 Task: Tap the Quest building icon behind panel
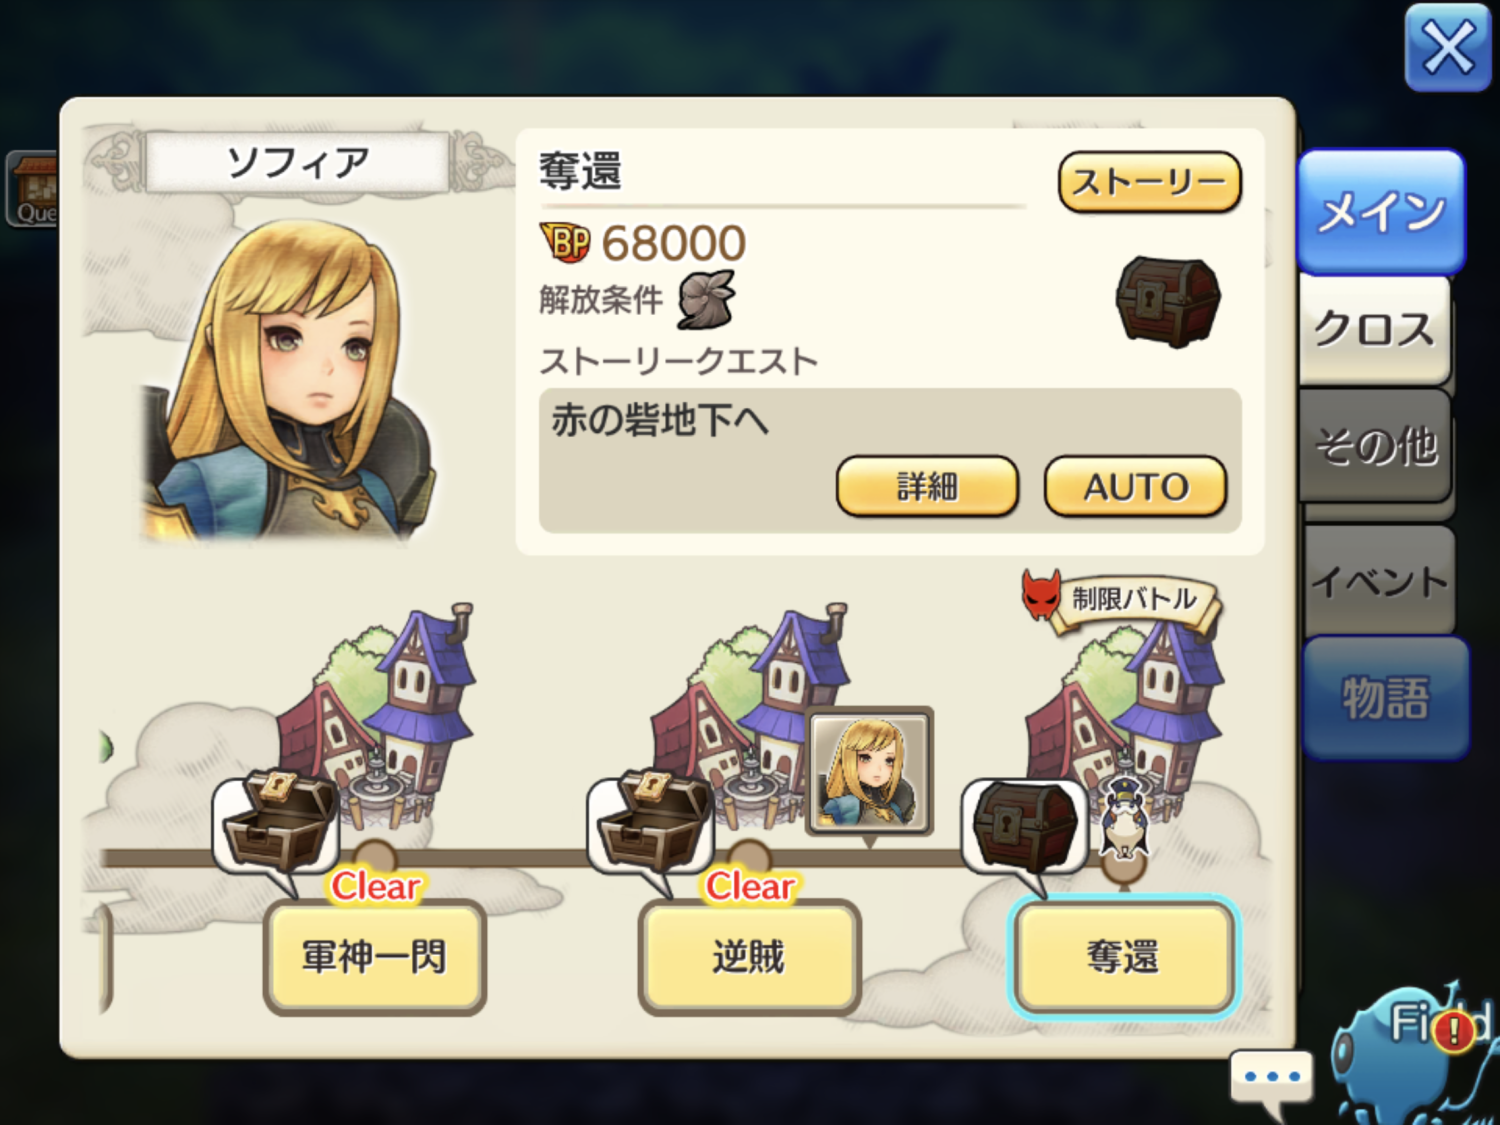click(33, 189)
